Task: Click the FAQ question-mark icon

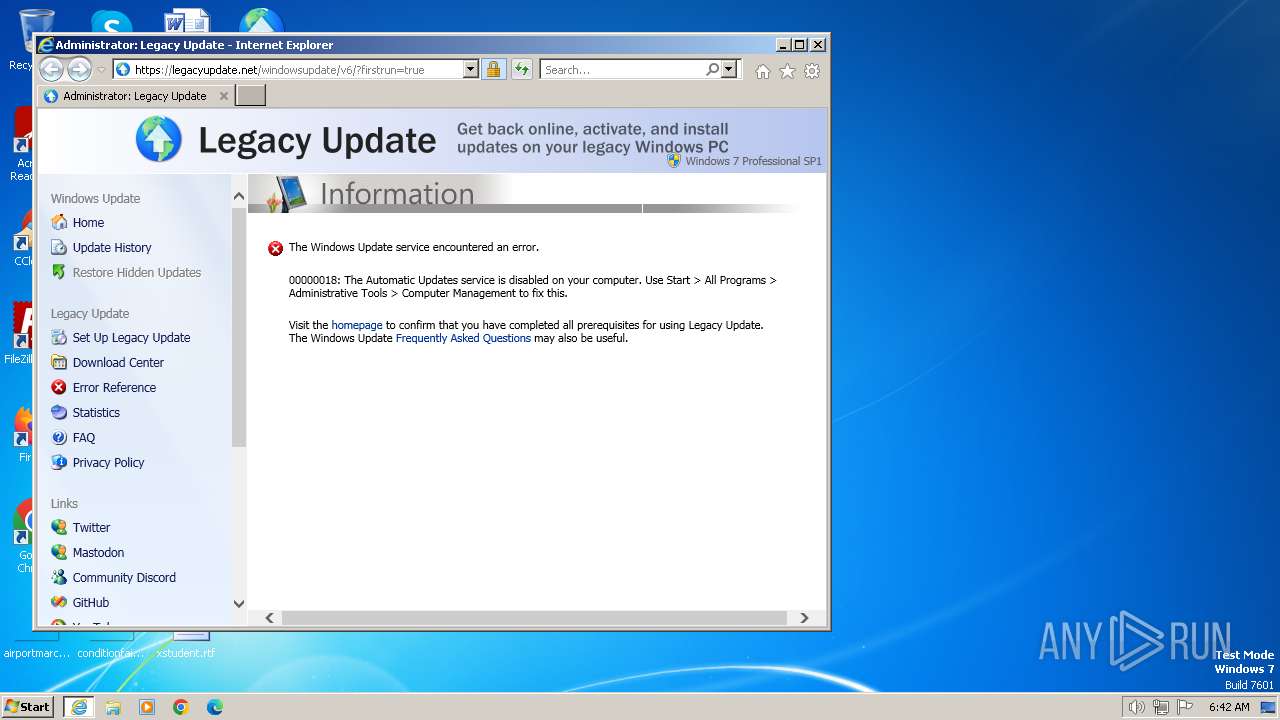Action: point(59,437)
